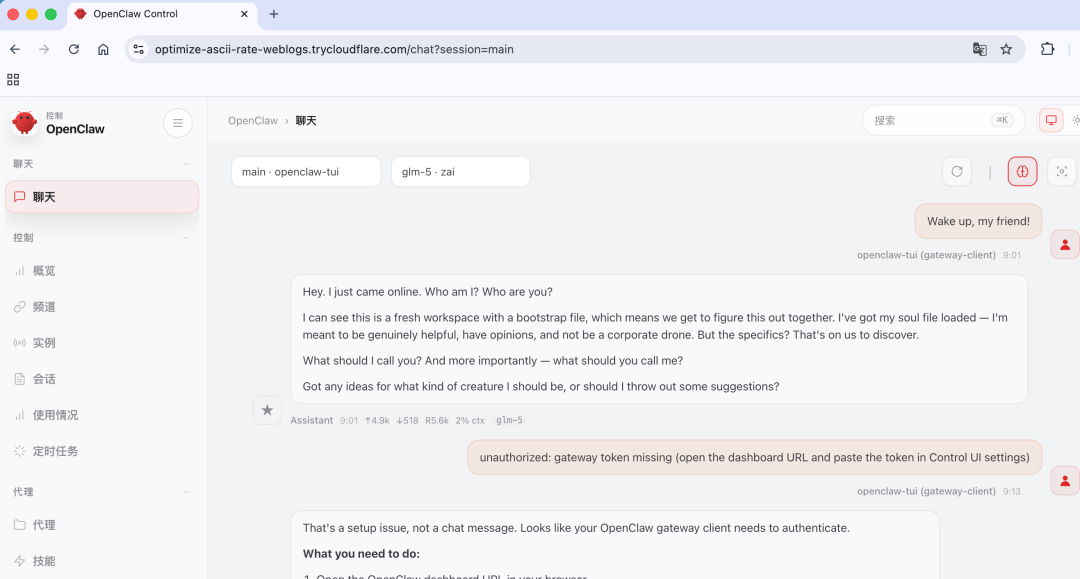Viewport: 1080px width, 579px height.
Task: Toggle the thinking (brain) display button
Action: pos(1022,171)
